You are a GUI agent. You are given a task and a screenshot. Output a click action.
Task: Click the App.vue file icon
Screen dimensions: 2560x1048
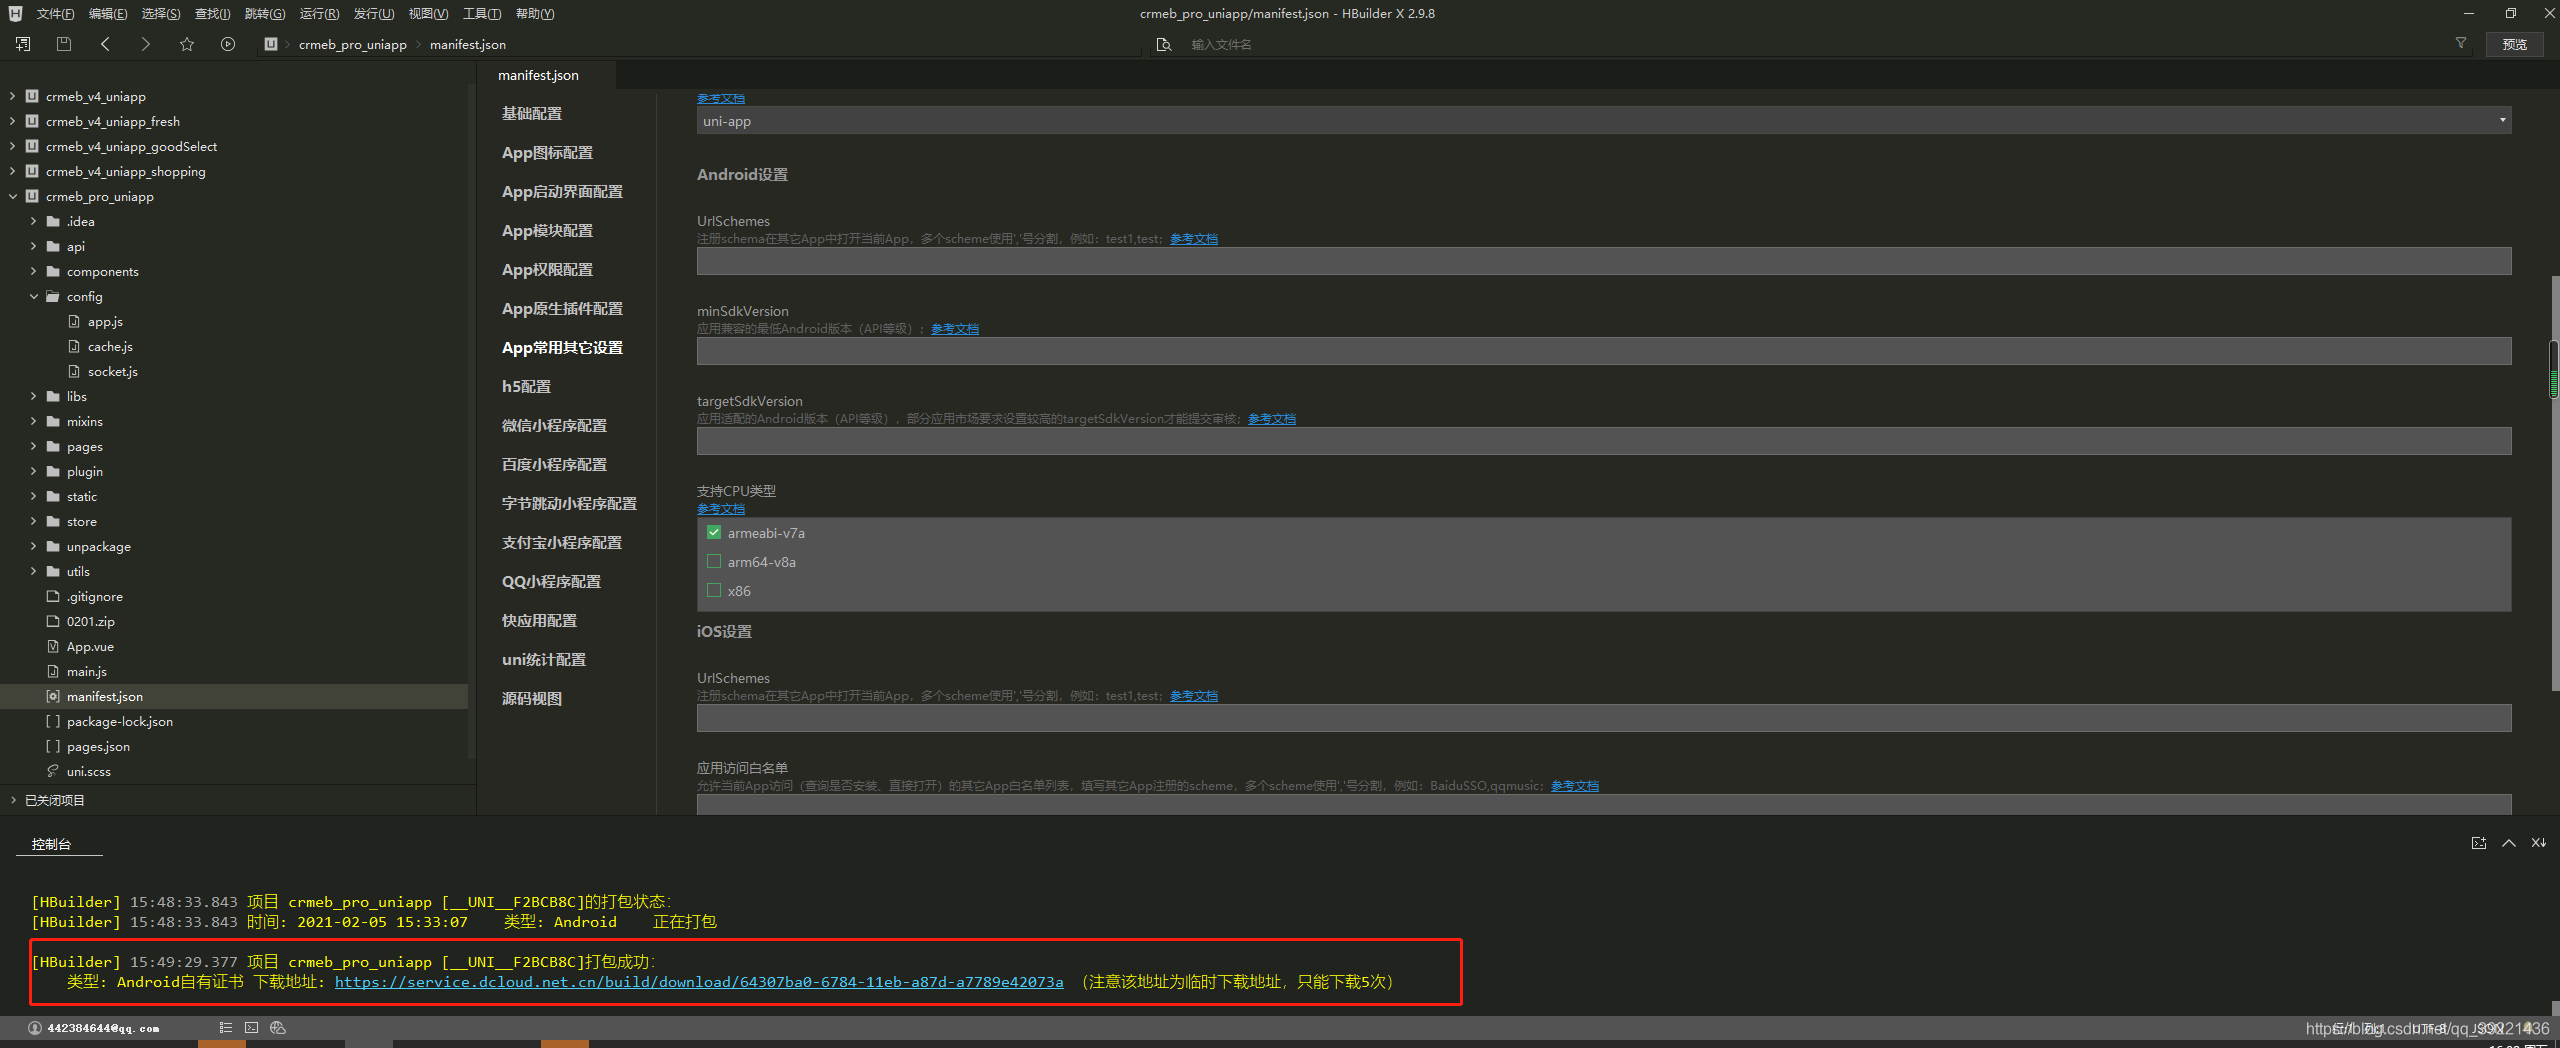[53, 646]
